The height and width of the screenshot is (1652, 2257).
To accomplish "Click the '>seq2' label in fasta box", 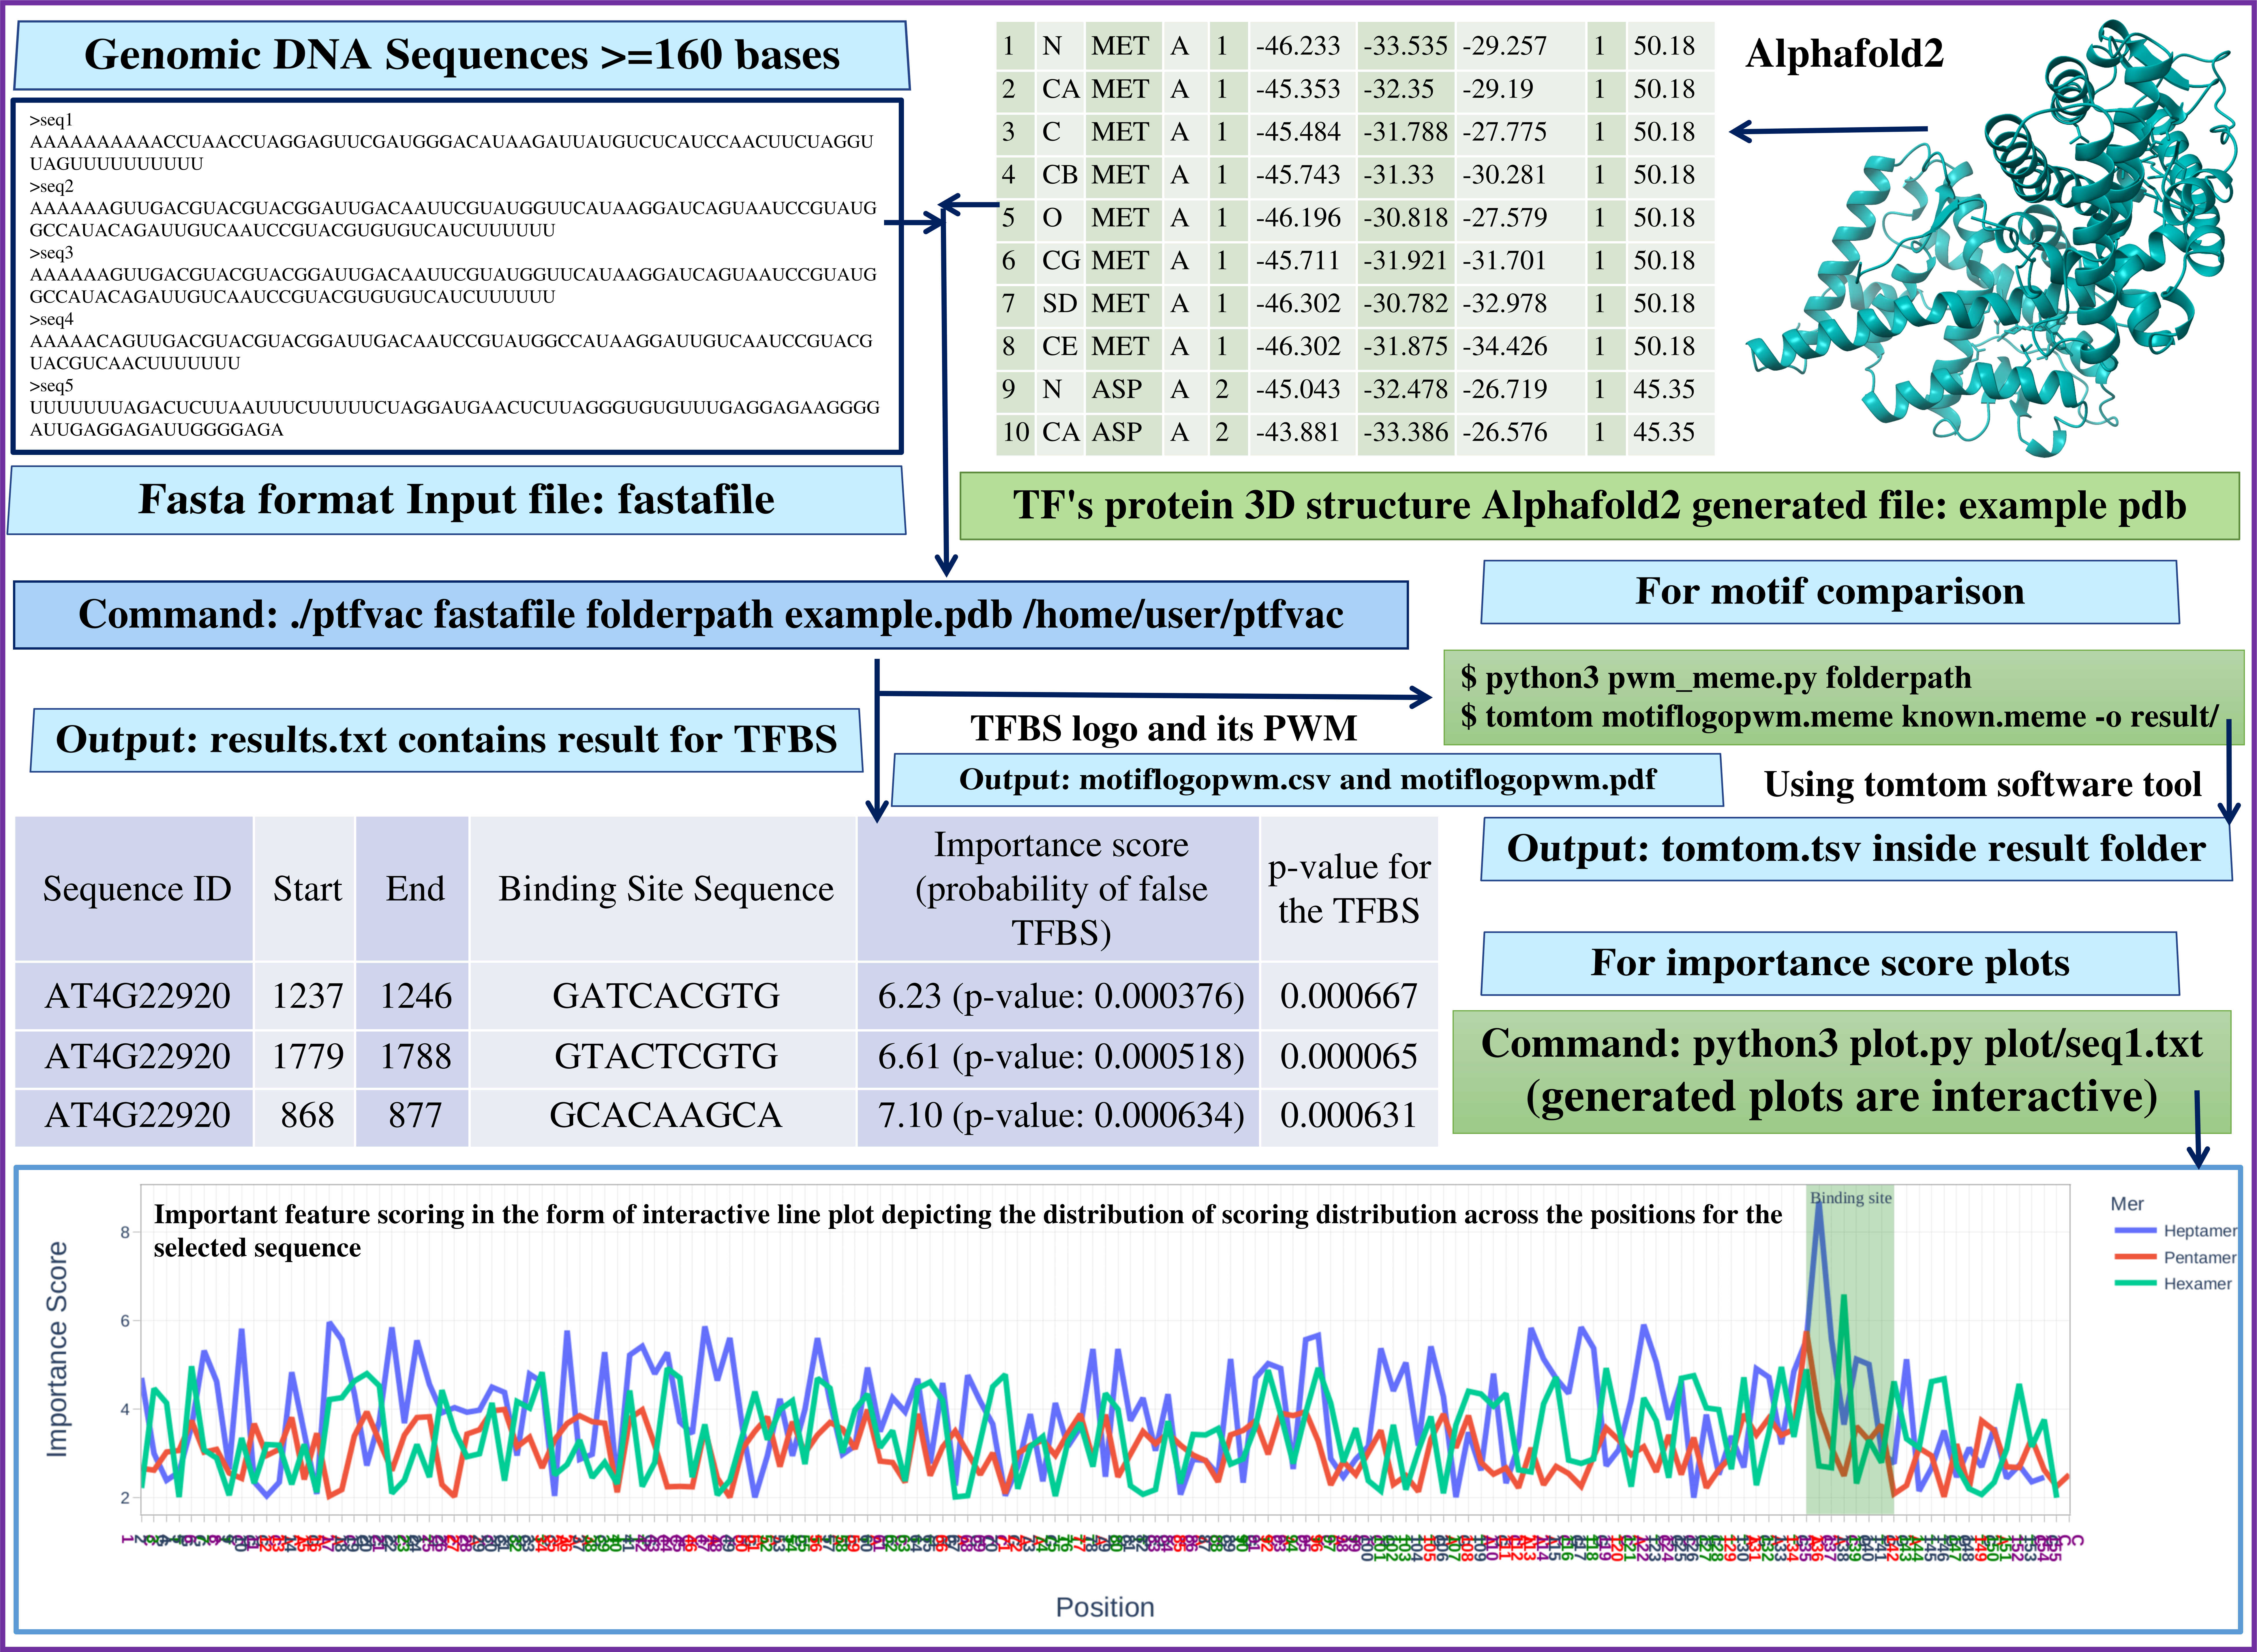I will (51, 186).
